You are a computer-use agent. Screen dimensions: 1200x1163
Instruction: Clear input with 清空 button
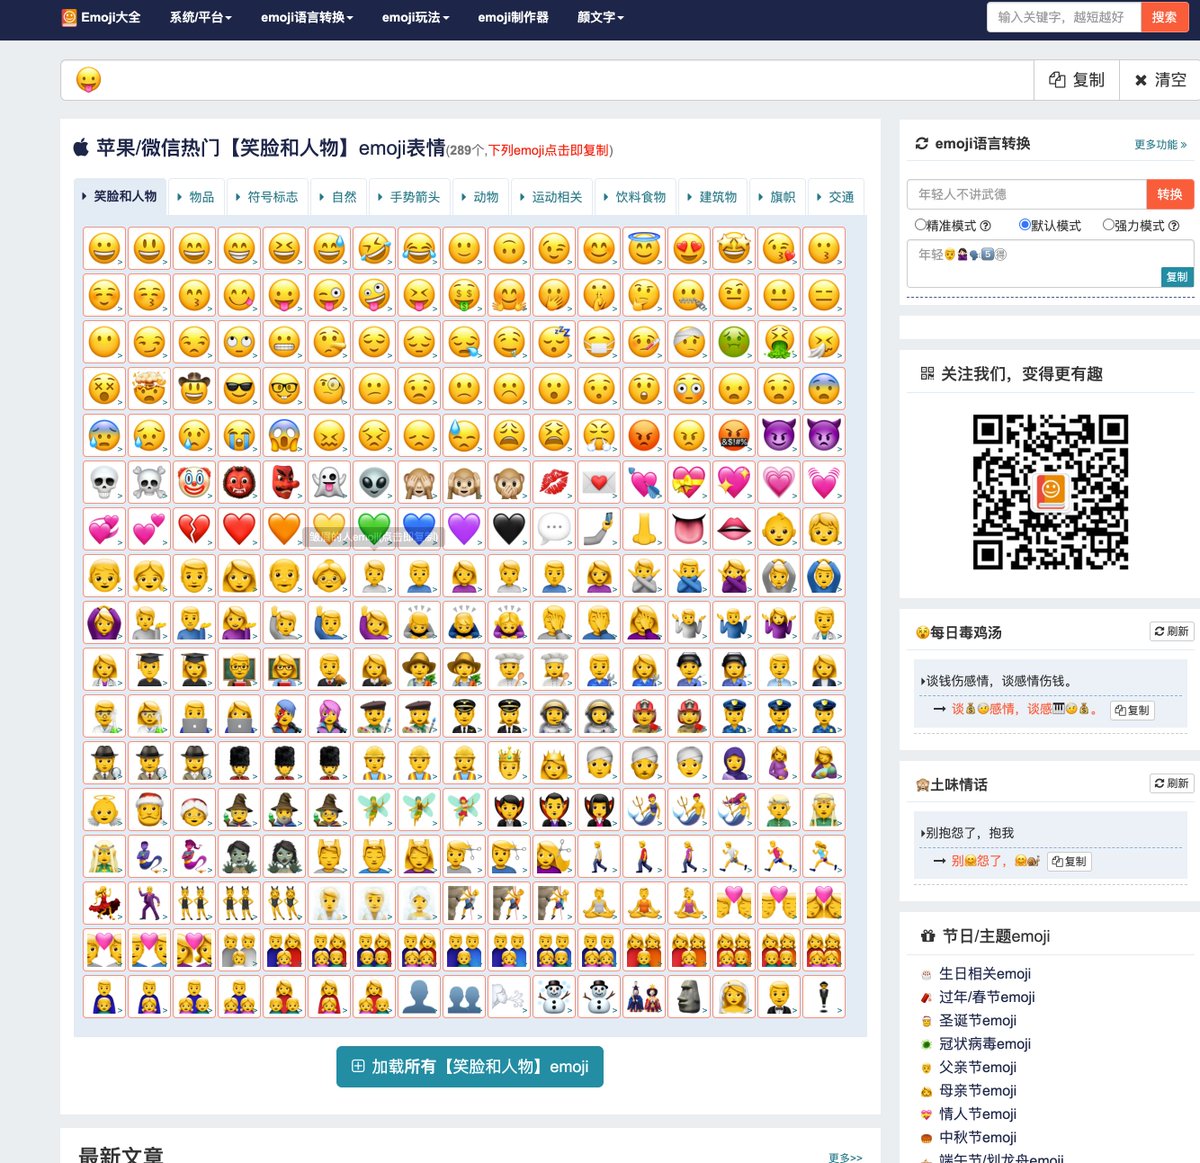tap(1160, 80)
